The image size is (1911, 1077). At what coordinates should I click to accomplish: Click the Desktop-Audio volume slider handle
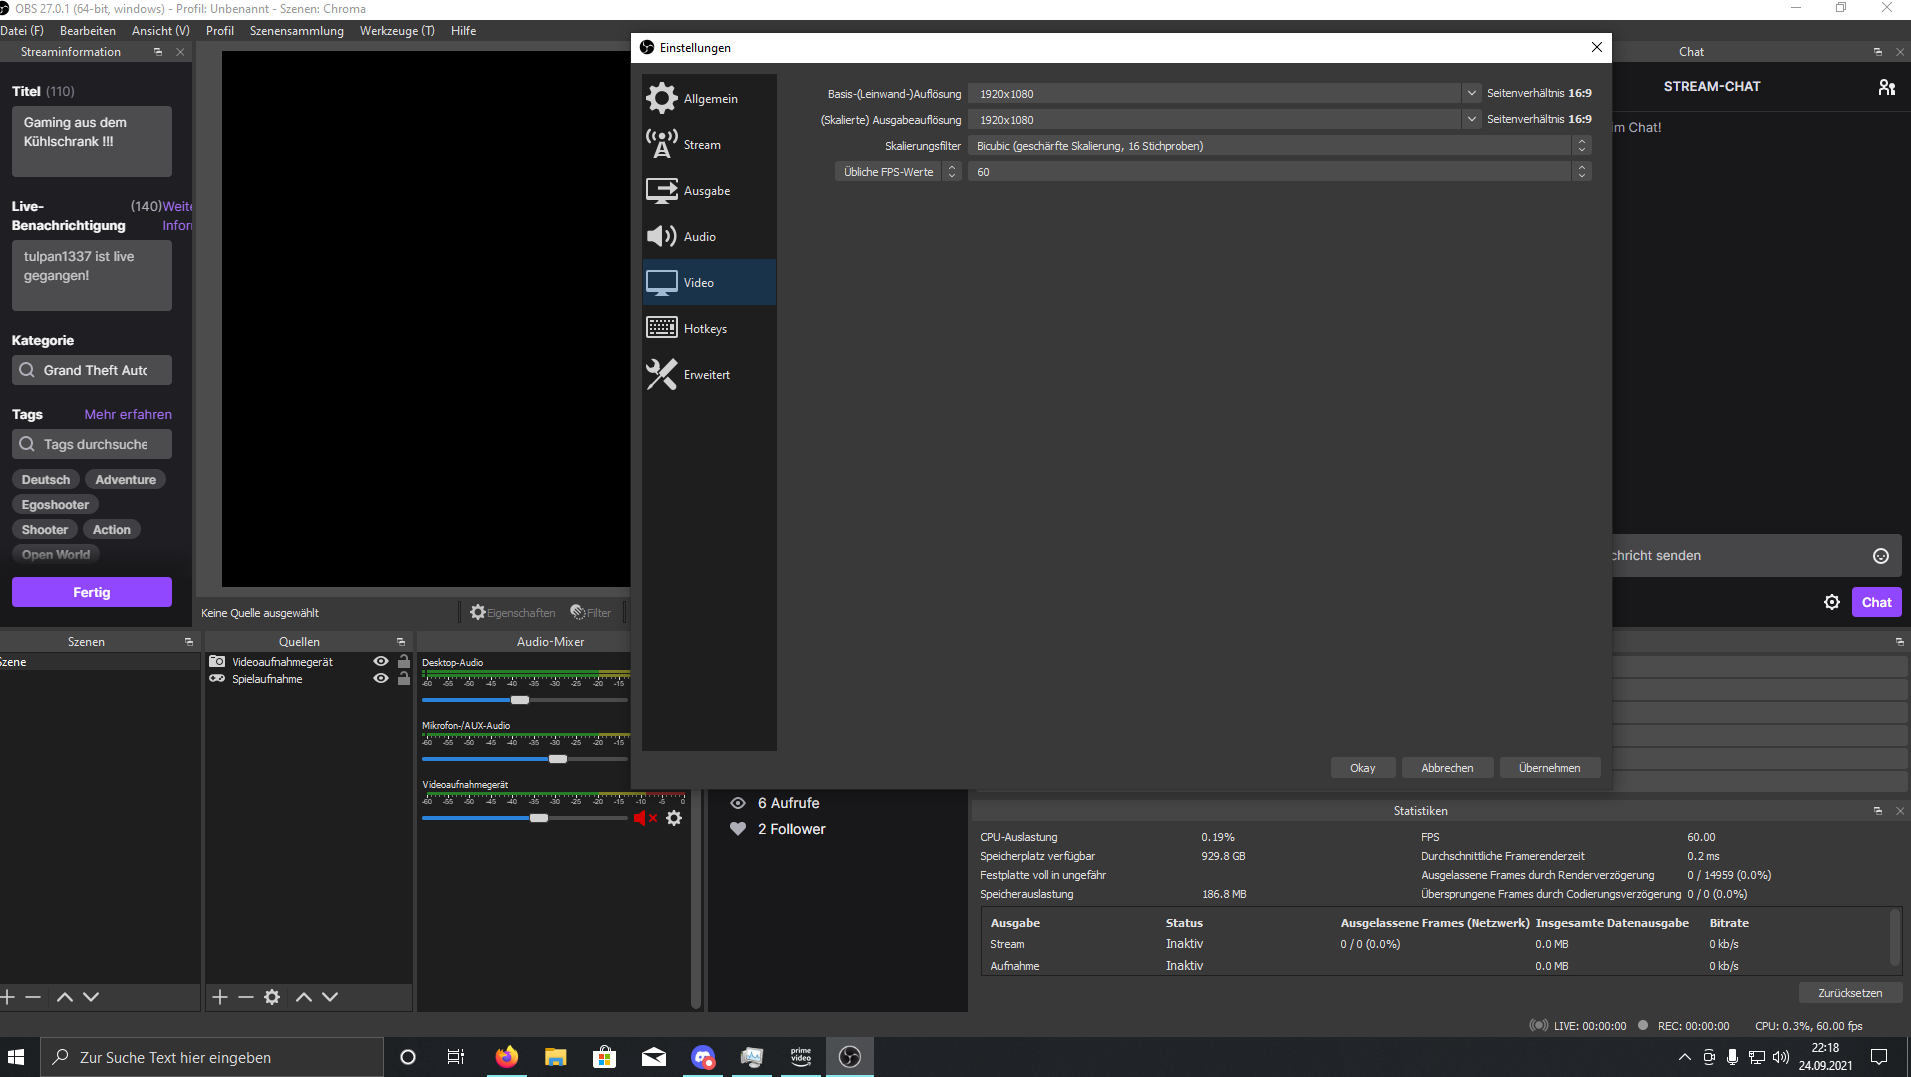click(x=520, y=700)
